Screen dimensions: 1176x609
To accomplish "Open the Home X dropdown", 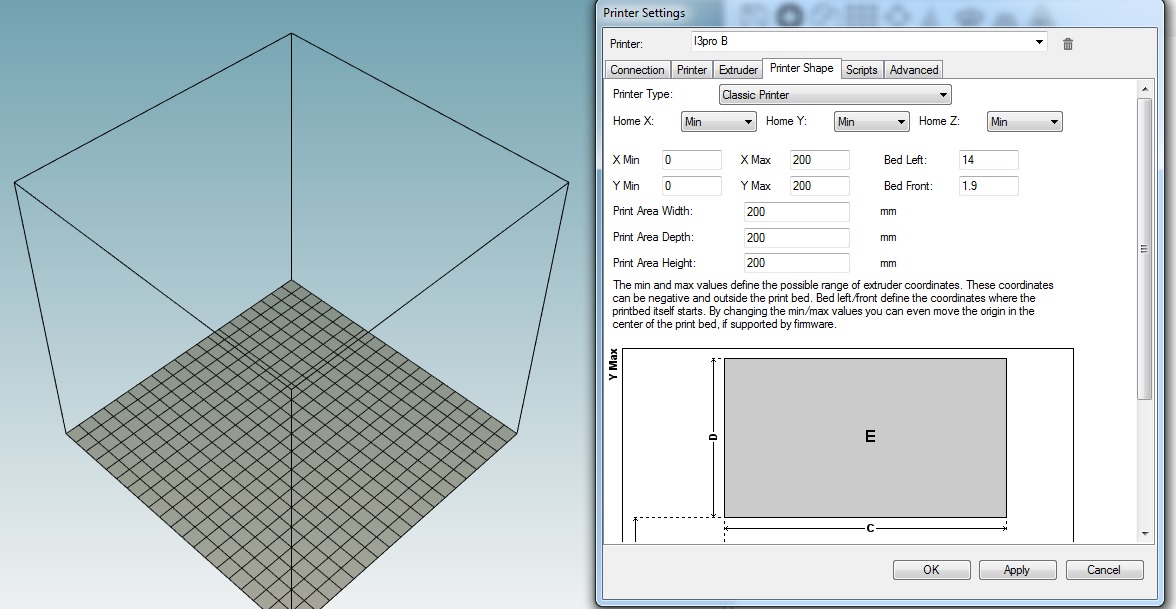I will coord(718,122).
